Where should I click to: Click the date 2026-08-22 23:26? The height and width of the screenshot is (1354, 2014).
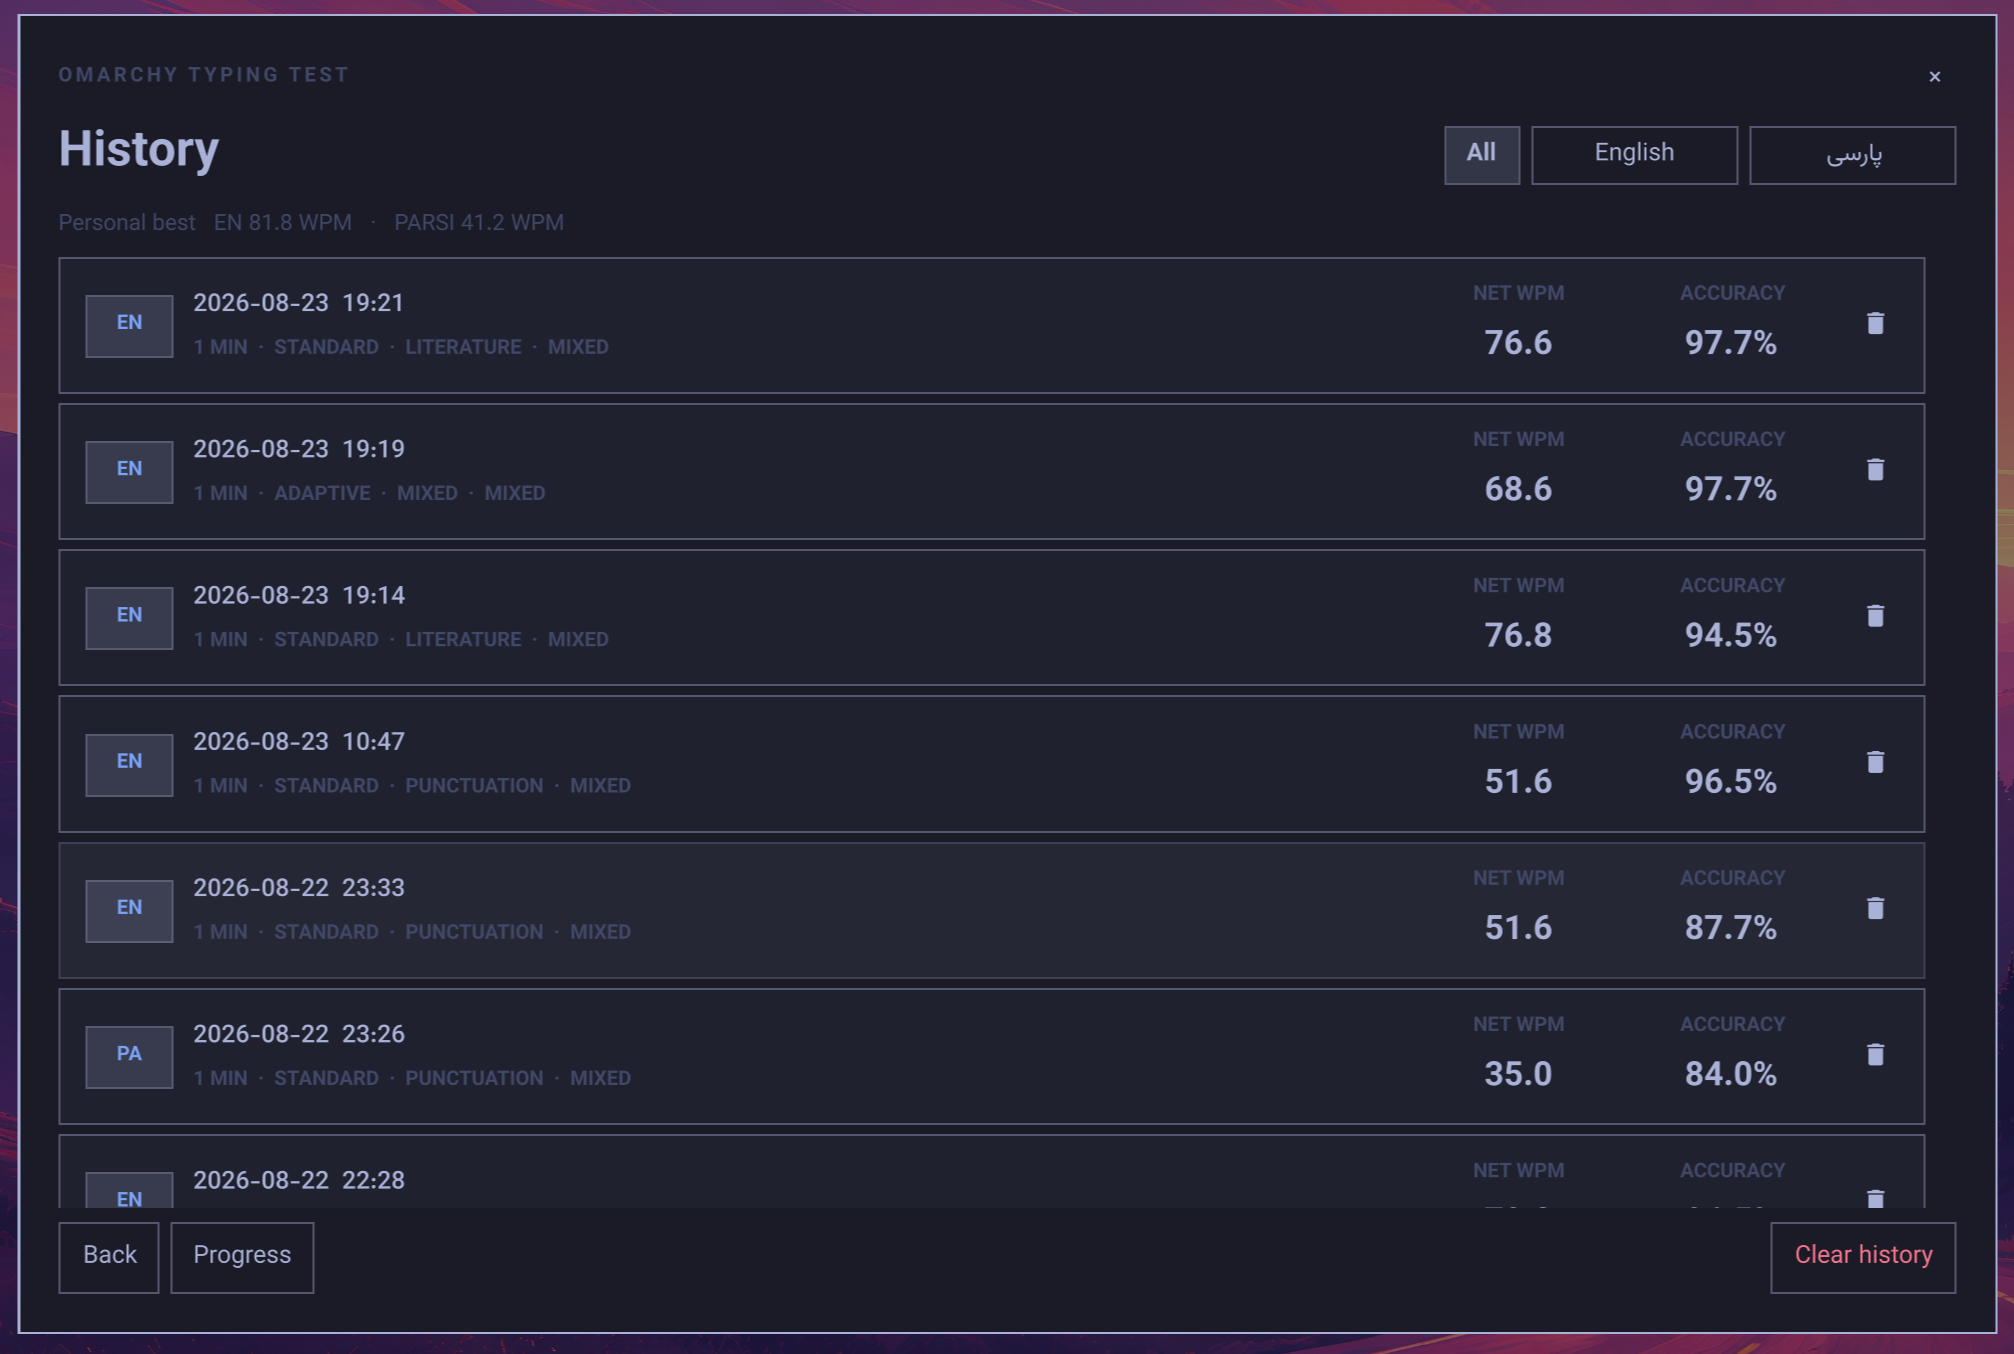point(298,1034)
